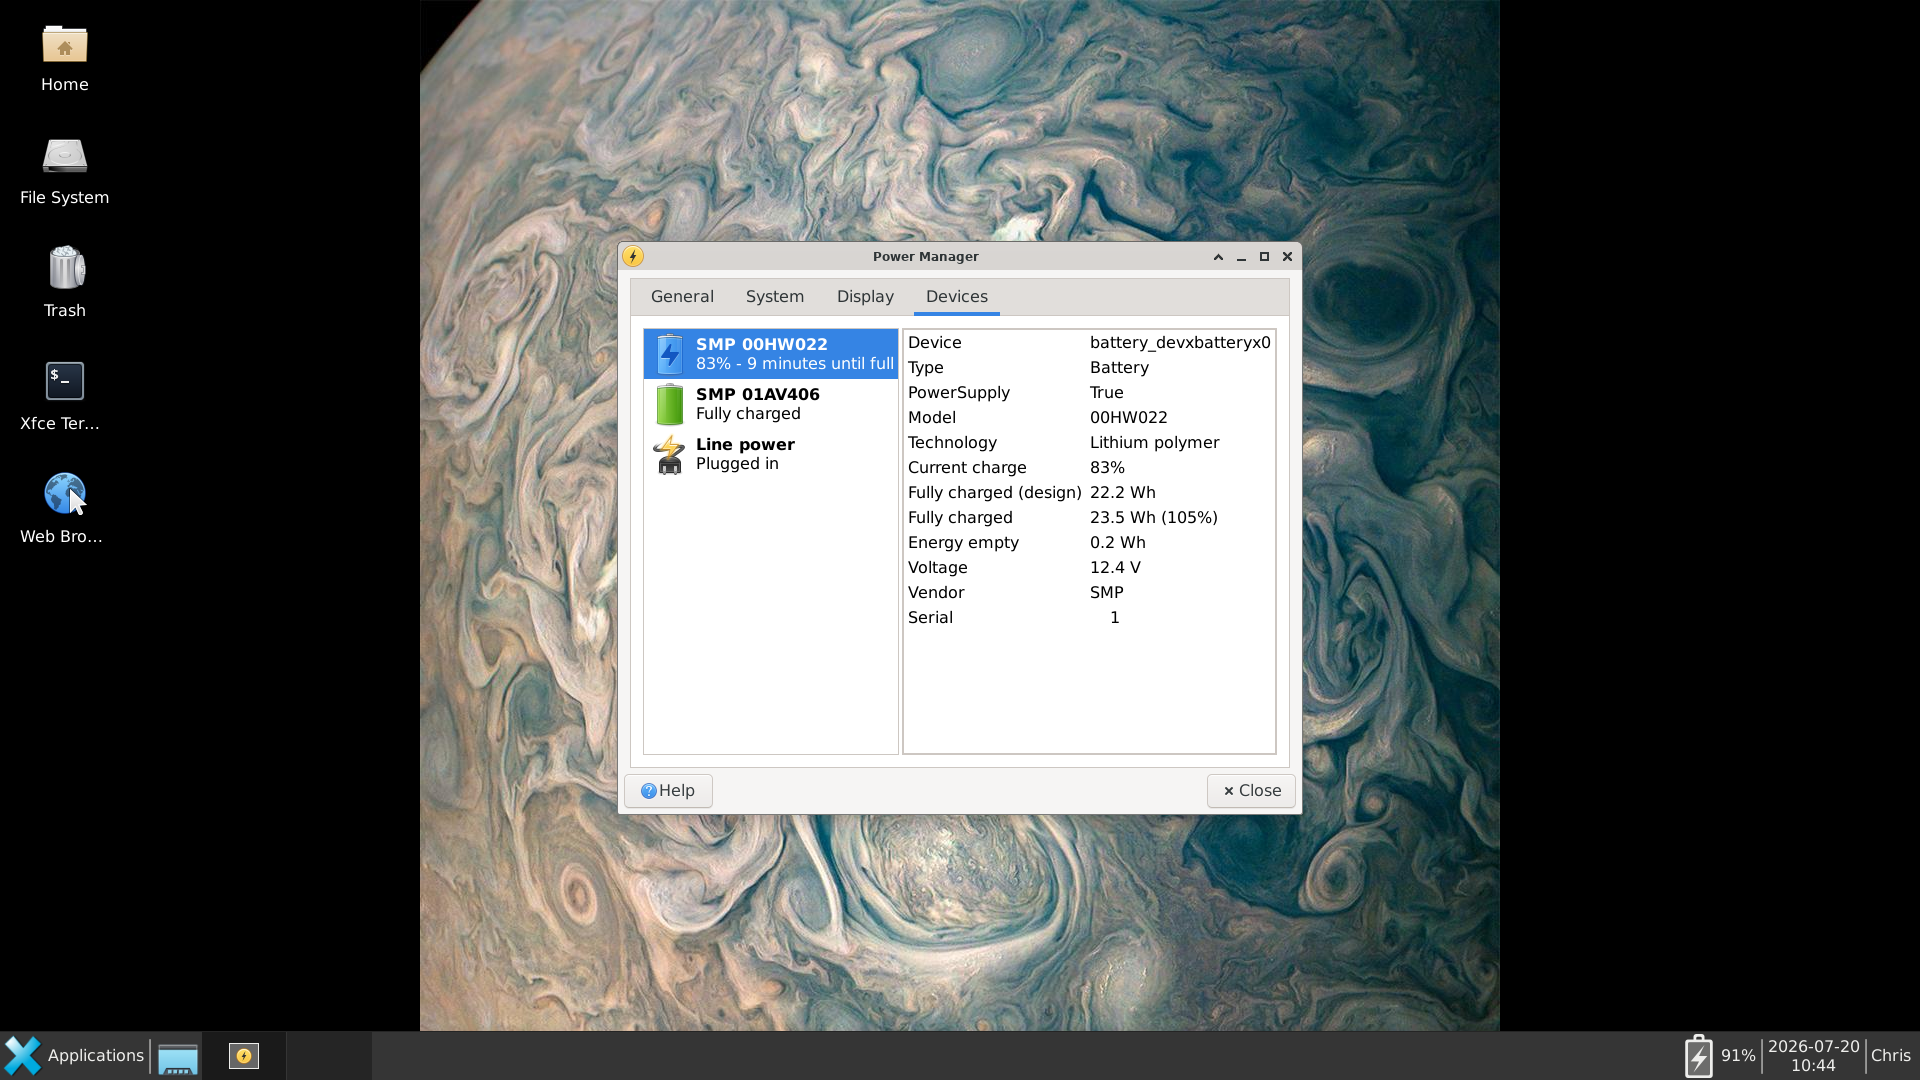Switch to the Display tab

tap(865, 297)
